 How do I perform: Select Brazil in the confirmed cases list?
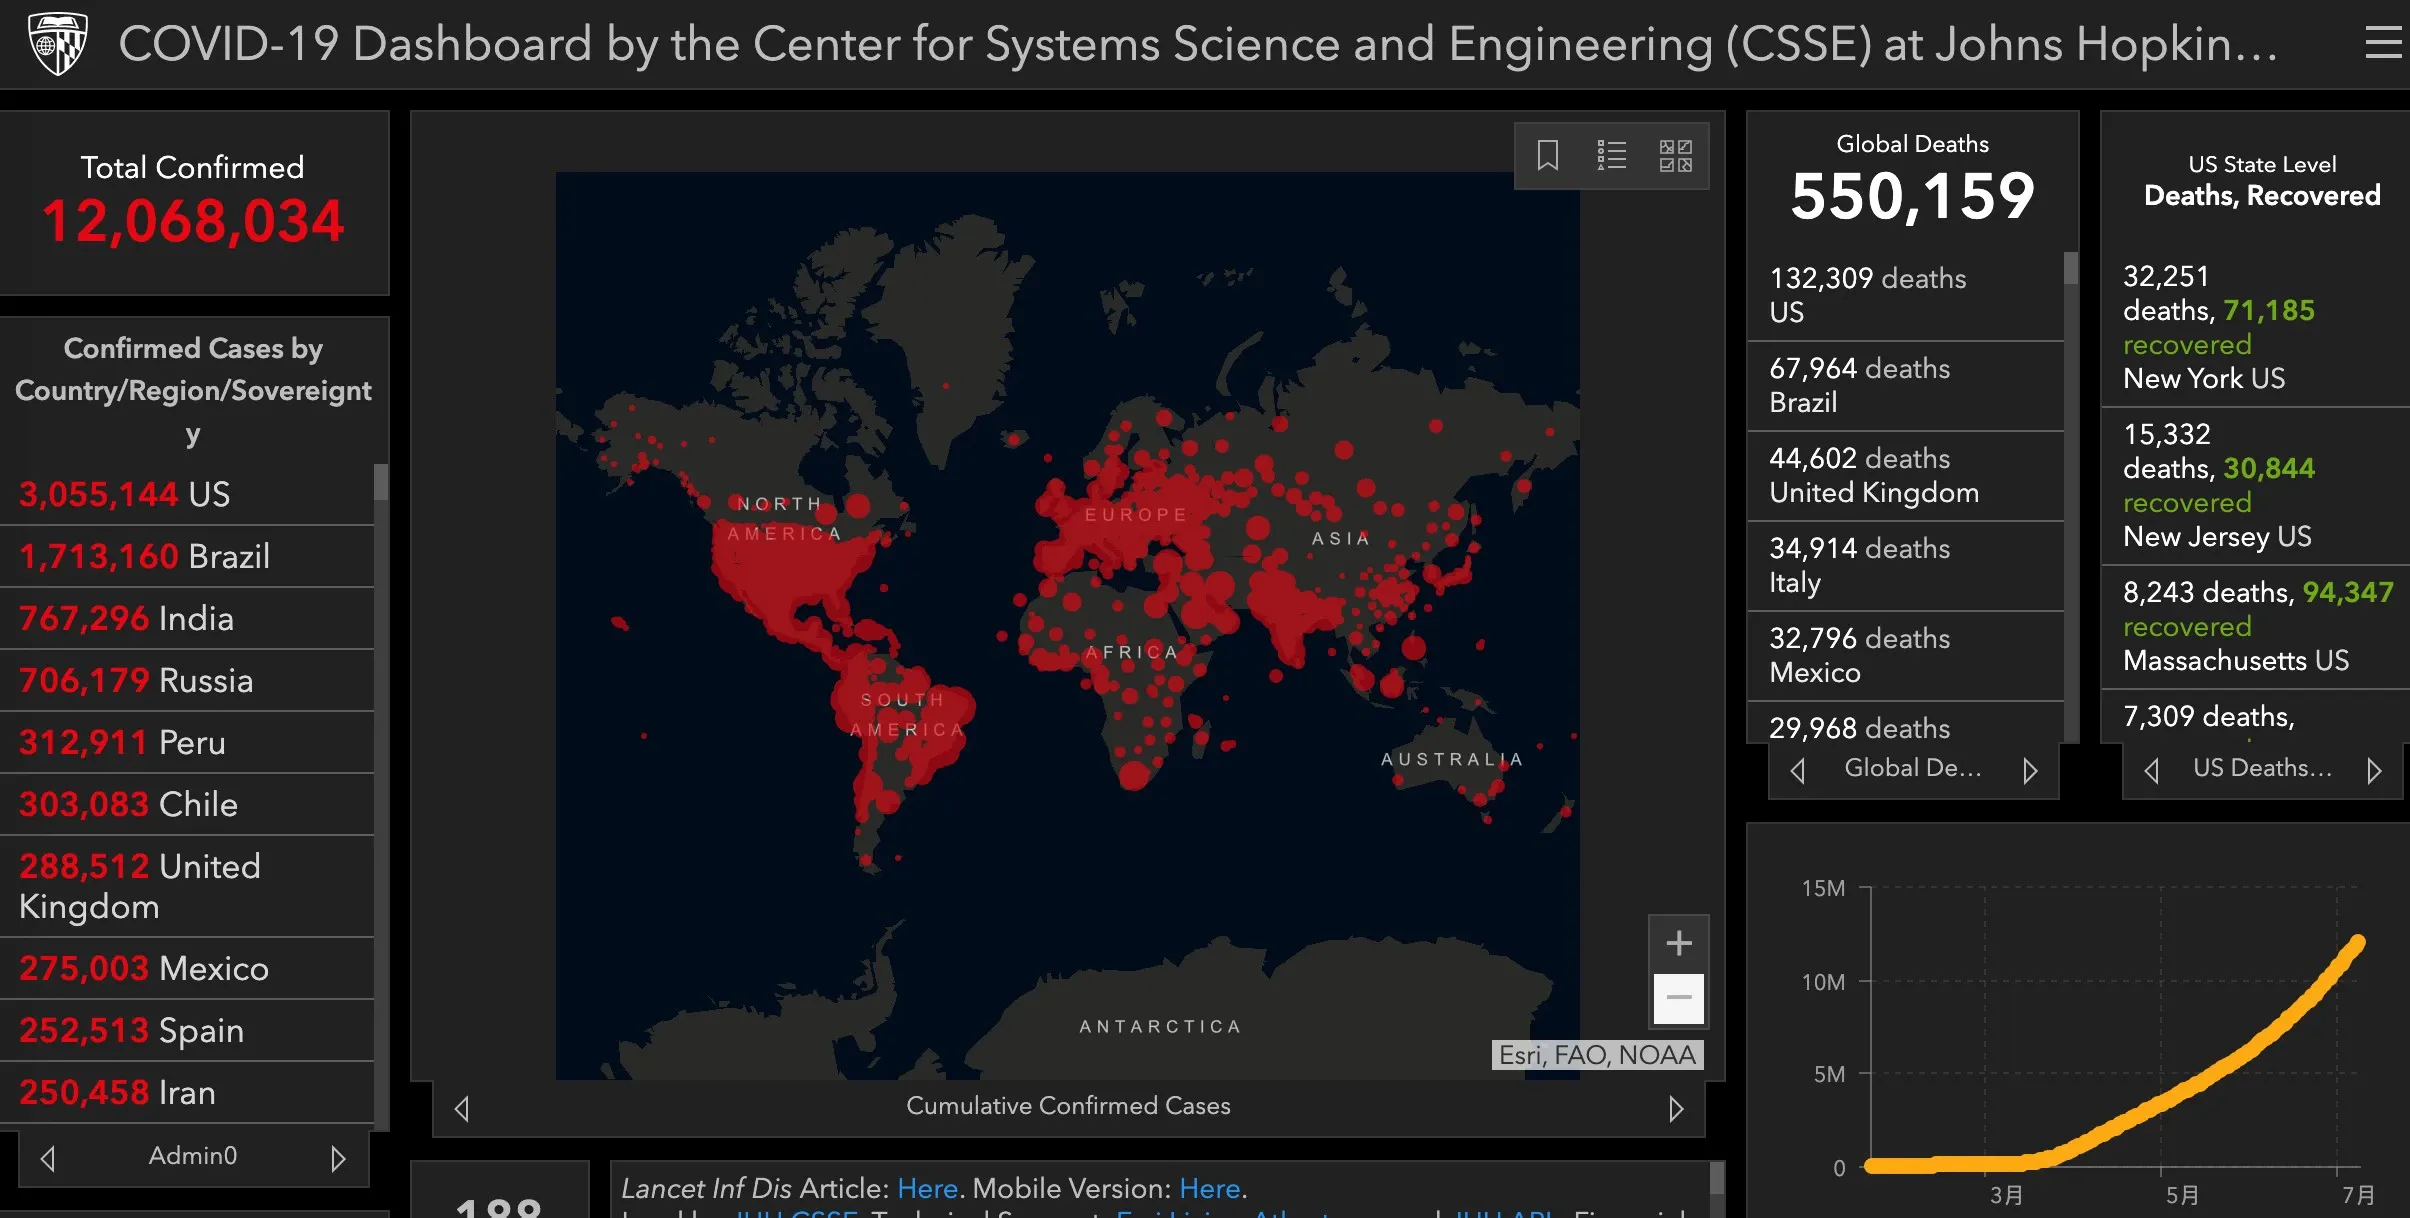tap(190, 556)
